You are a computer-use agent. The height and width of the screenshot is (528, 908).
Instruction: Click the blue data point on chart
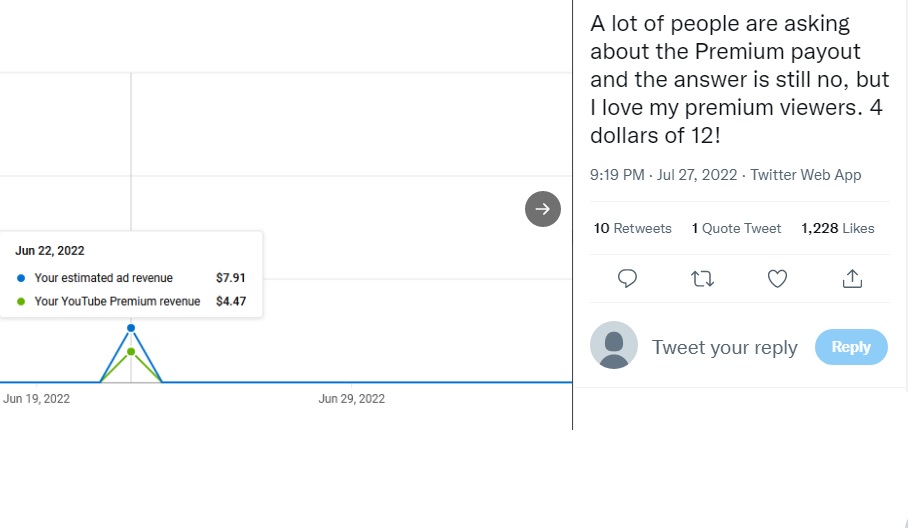[x=131, y=328]
